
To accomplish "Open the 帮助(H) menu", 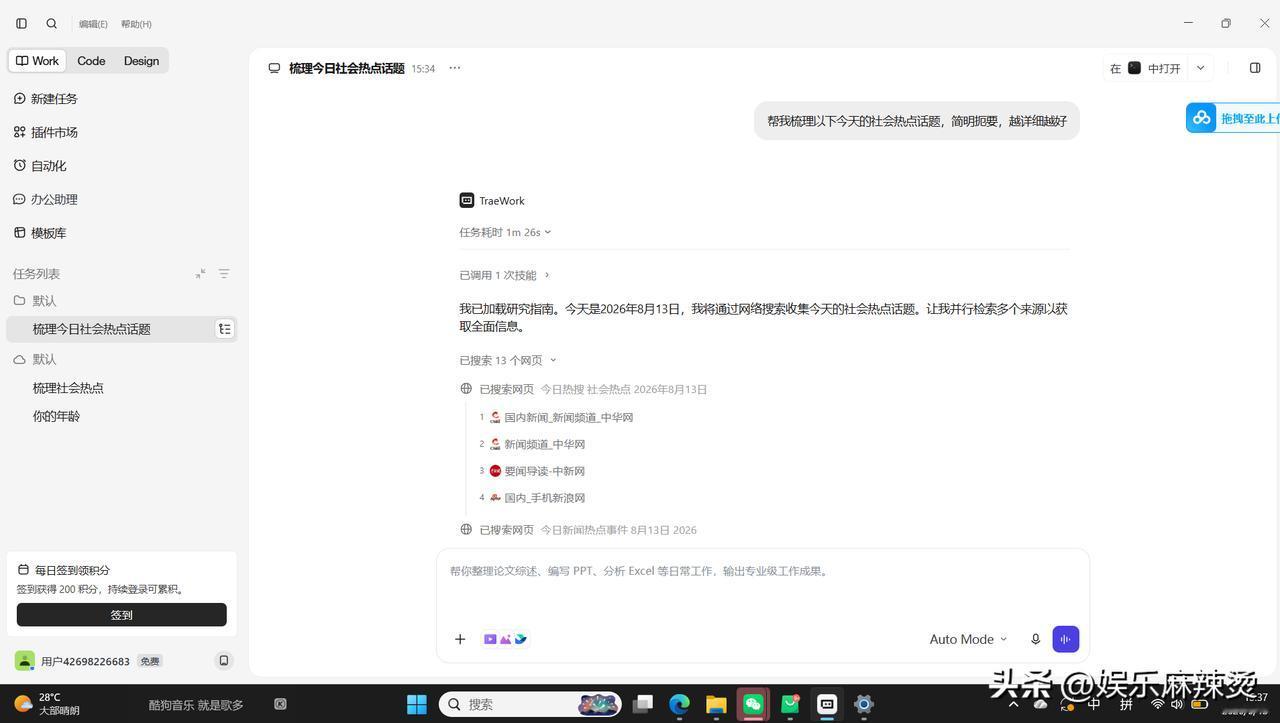I will click(x=136, y=24).
